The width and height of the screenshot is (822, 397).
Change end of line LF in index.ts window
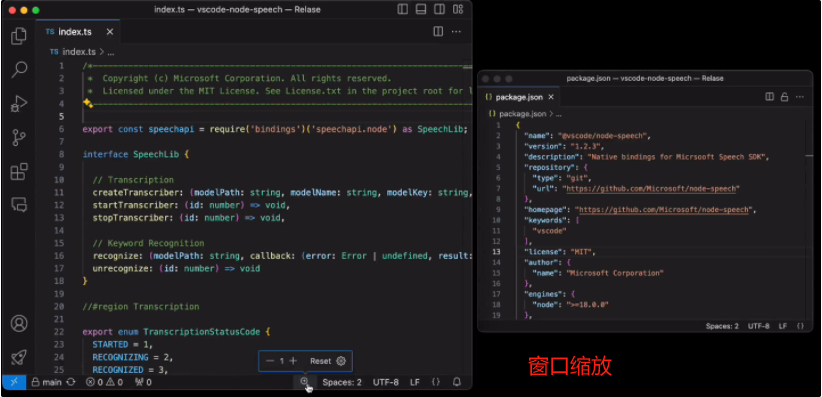click(x=415, y=382)
